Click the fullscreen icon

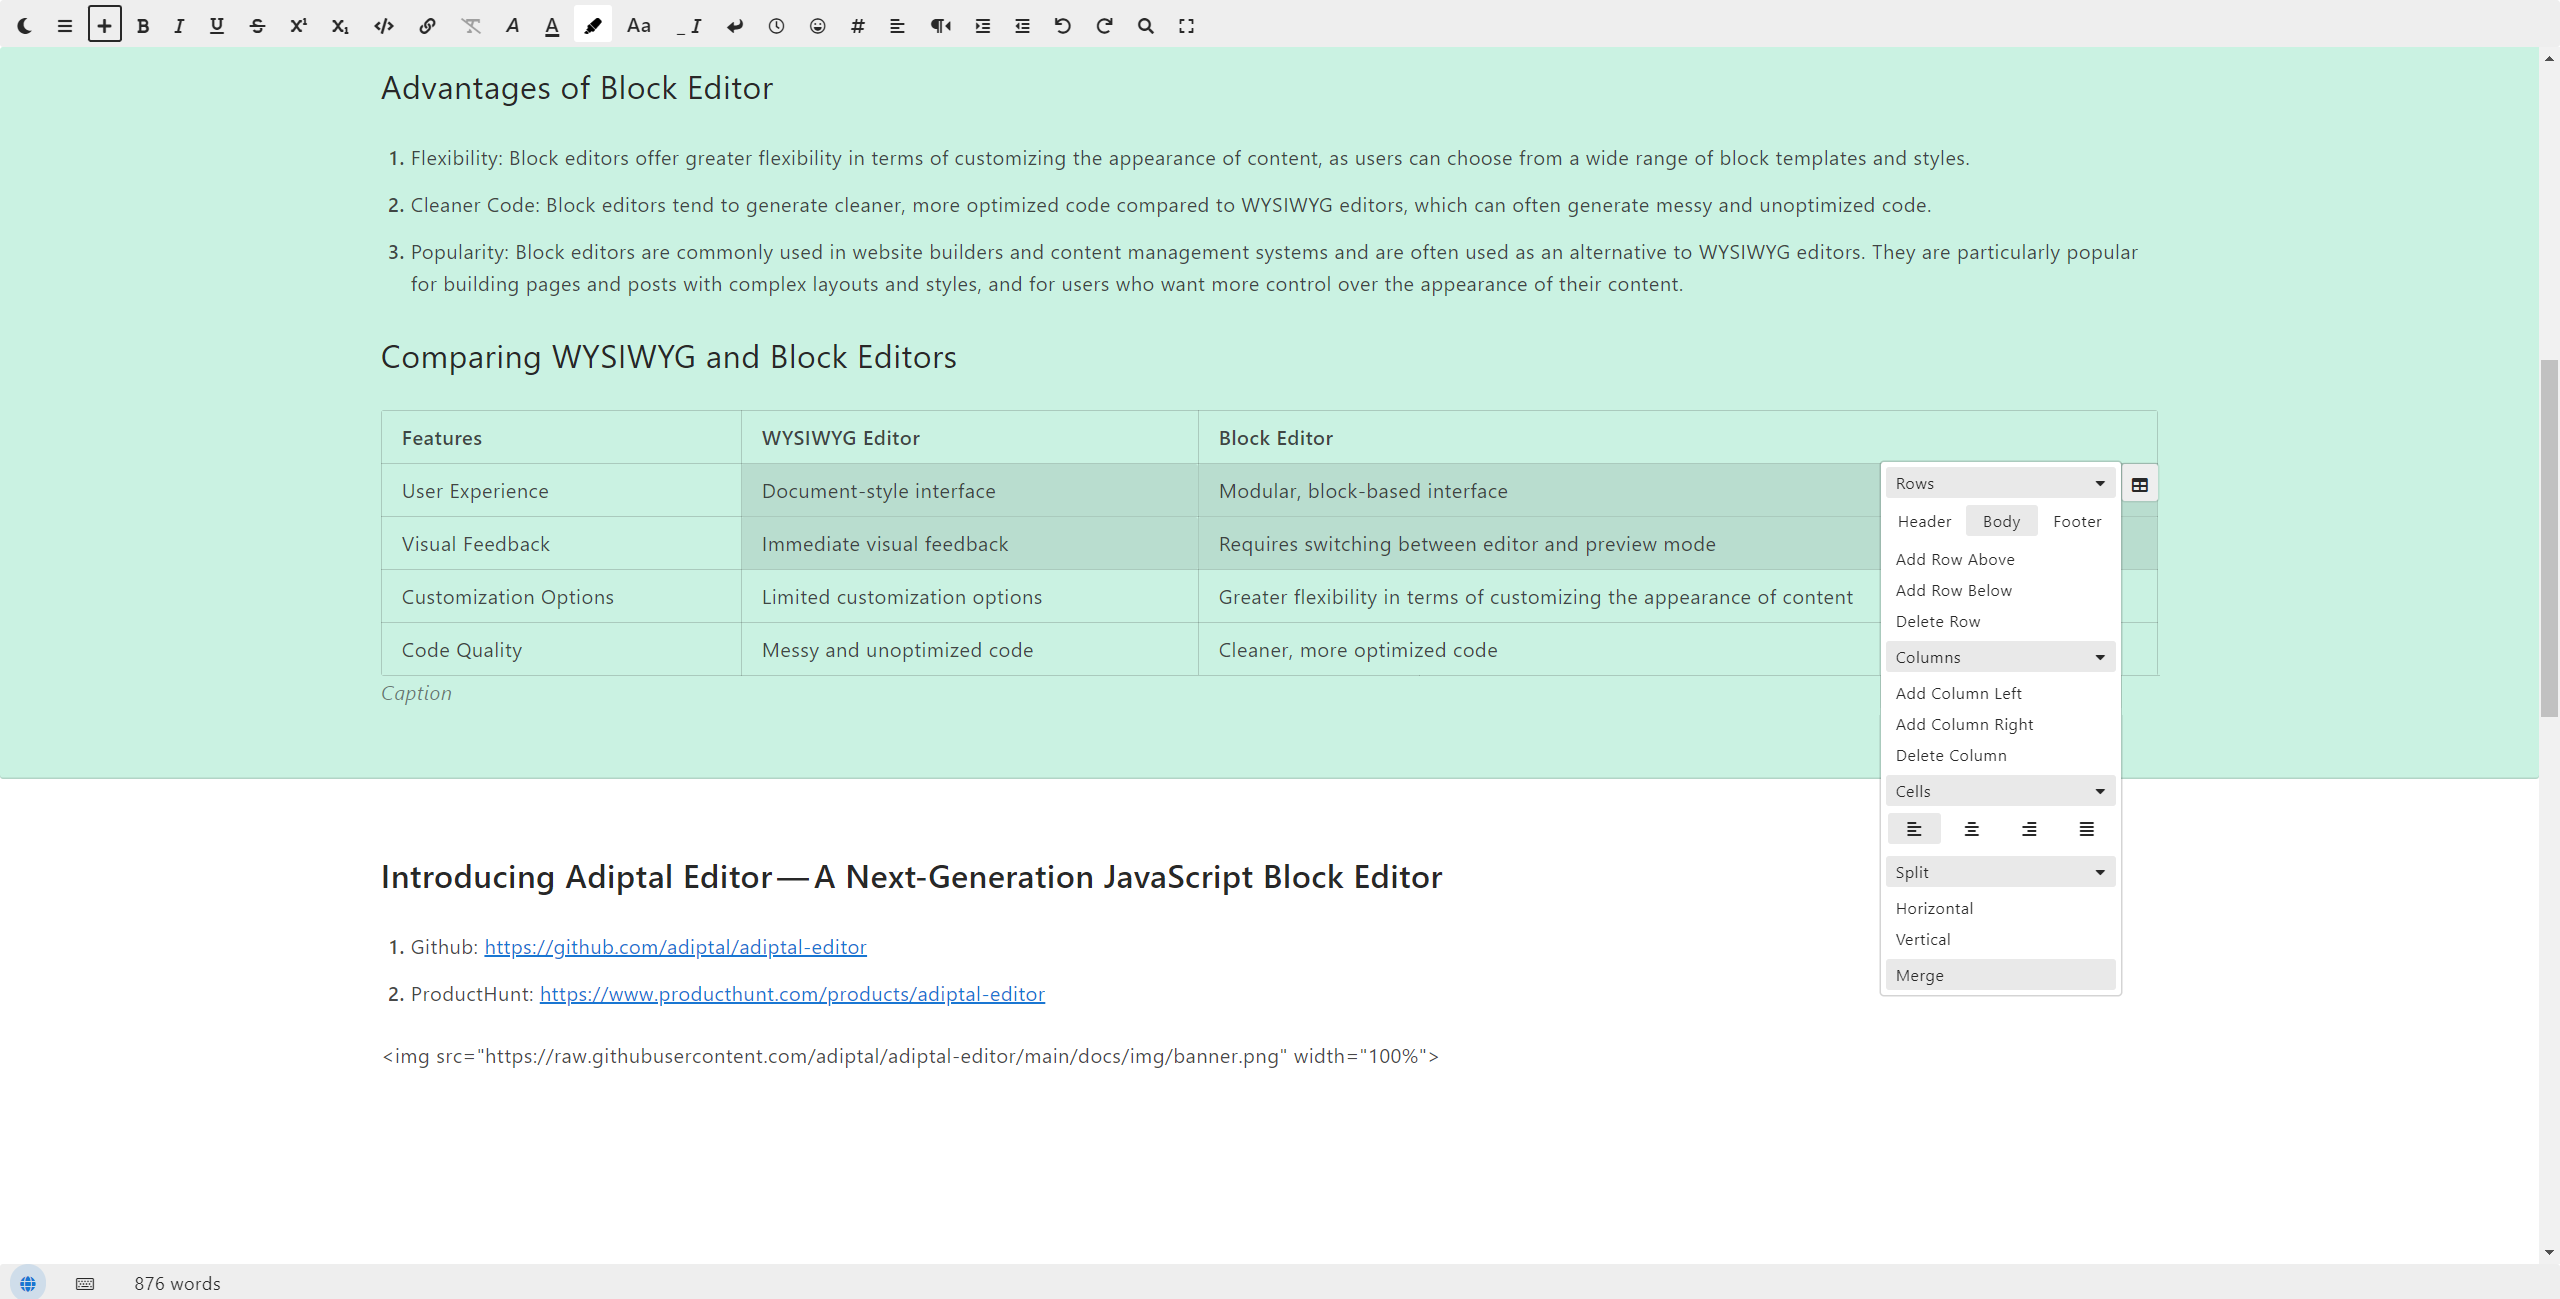pyautogui.click(x=1186, y=26)
